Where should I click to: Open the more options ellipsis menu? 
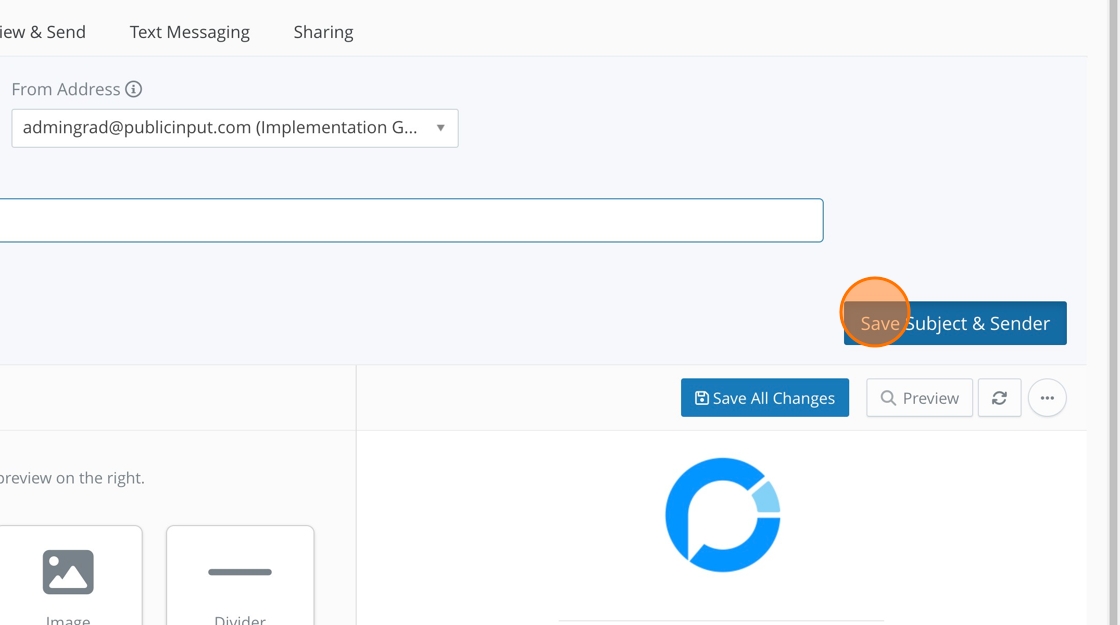[1047, 397]
